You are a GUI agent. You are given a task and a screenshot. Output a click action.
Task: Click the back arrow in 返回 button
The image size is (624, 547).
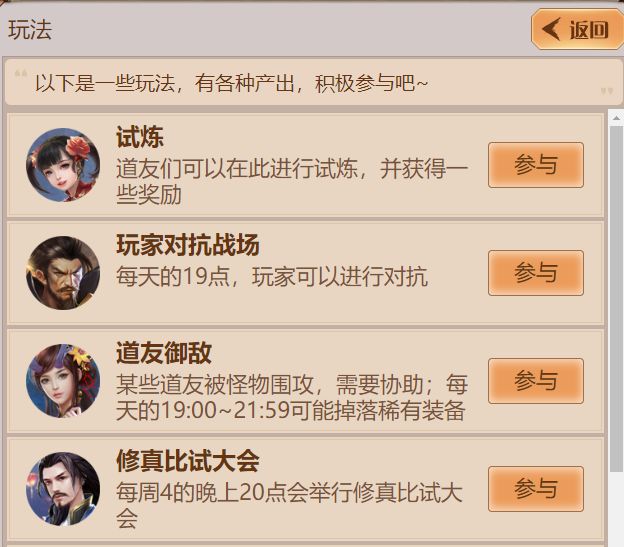point(552,29)
